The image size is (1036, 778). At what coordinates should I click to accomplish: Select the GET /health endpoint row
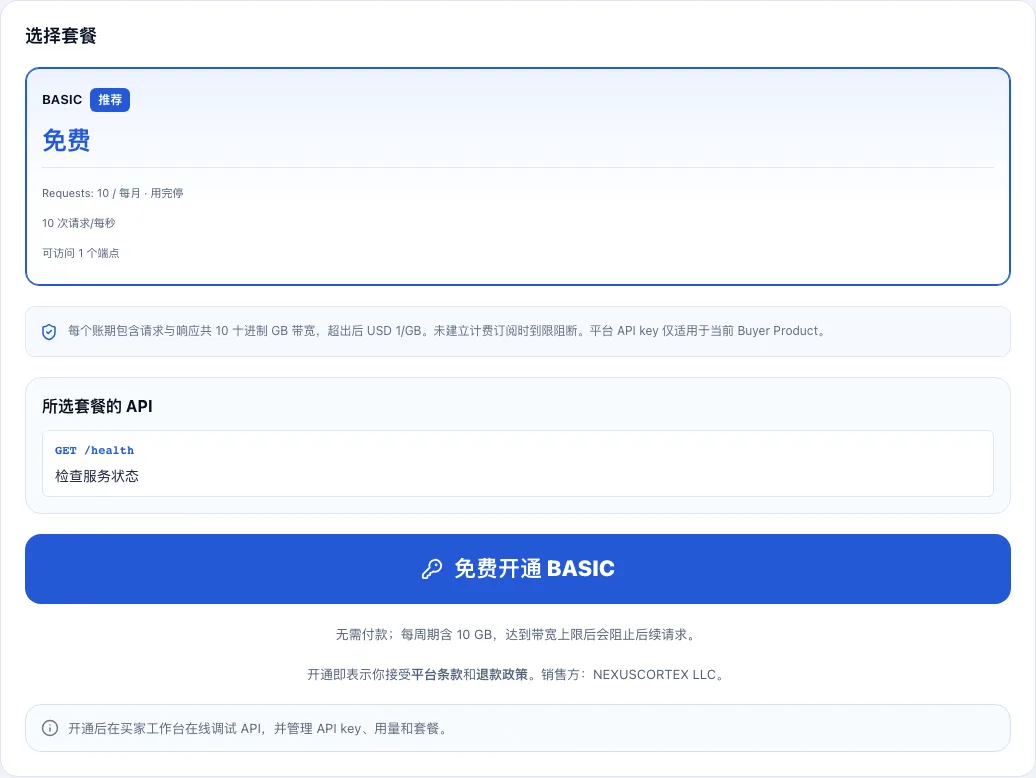coord(518,463)
